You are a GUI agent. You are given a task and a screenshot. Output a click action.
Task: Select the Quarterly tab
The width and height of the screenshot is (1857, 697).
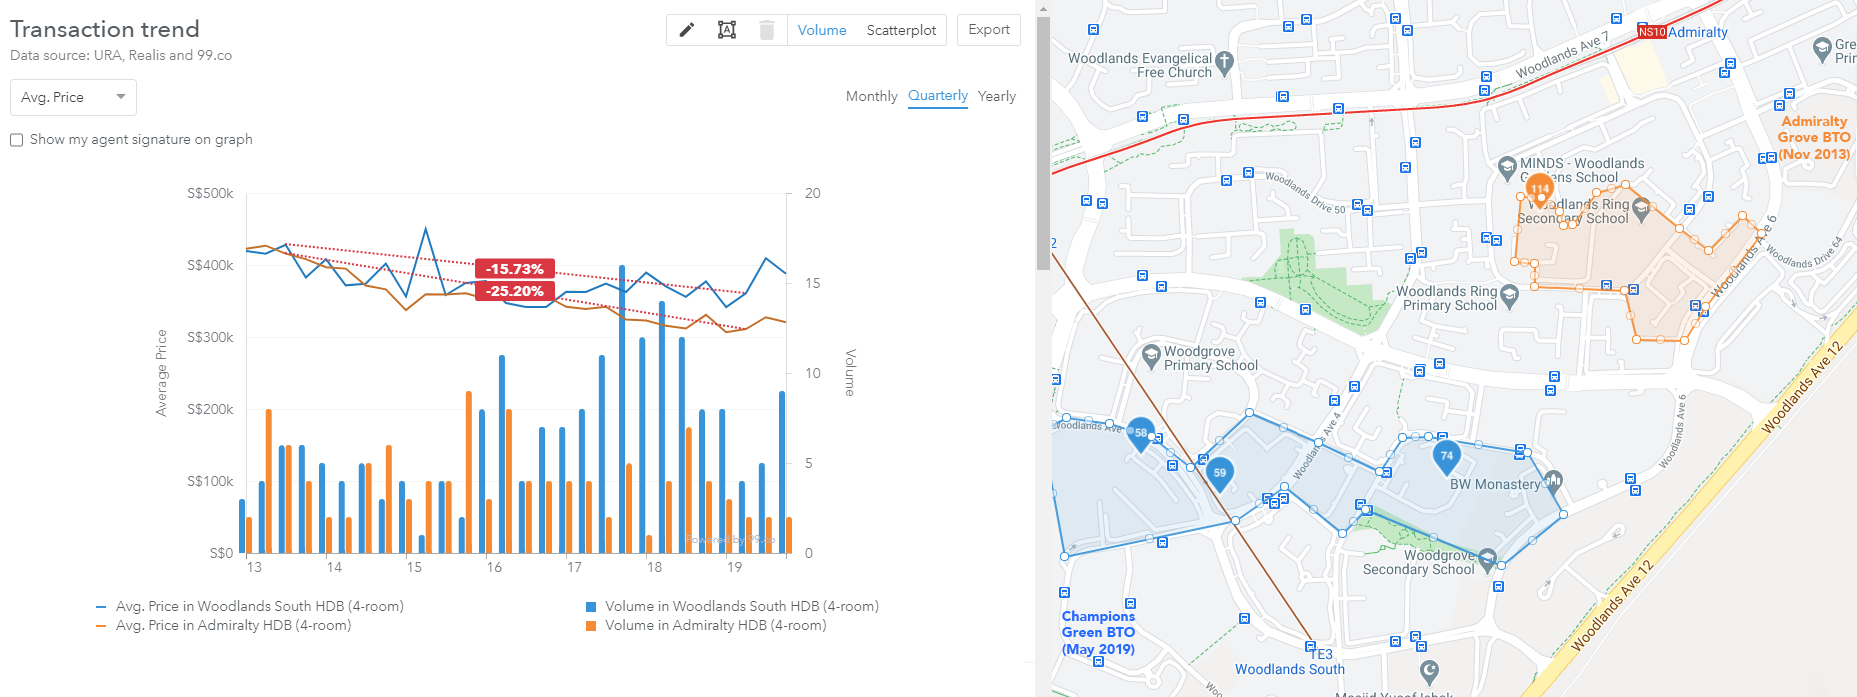tap(937, 96)
